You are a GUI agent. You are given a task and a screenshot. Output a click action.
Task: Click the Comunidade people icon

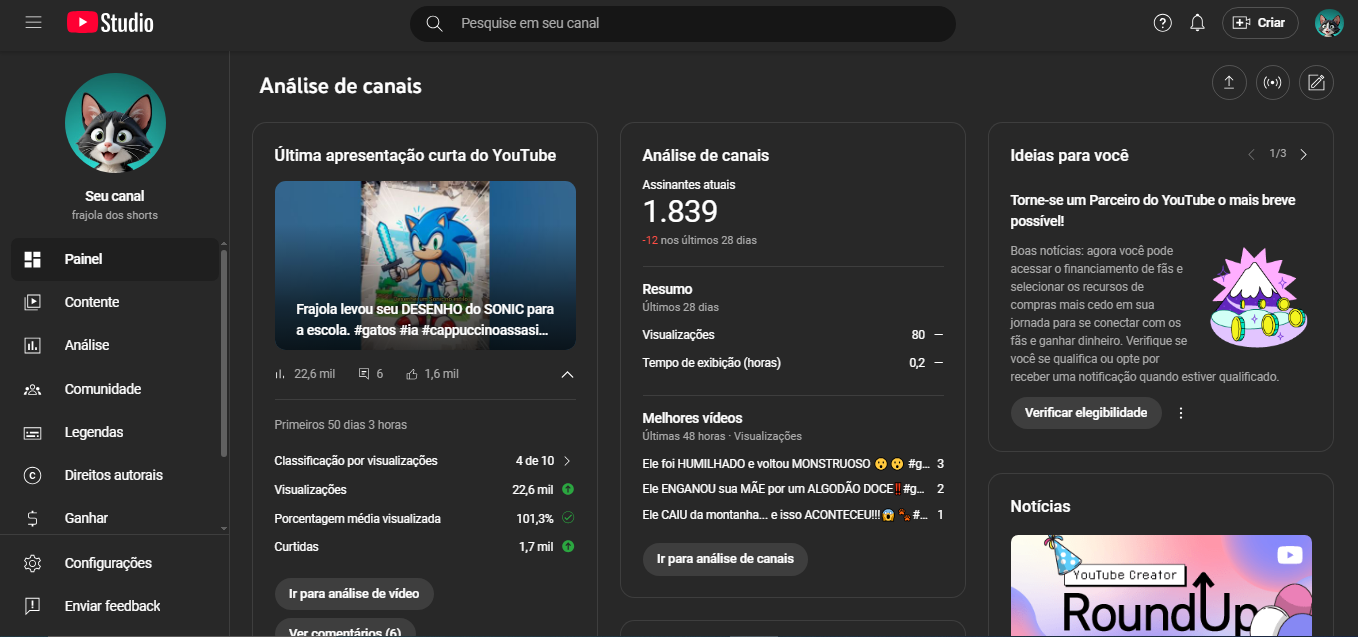pyautogui.click(x=33, y=389)
